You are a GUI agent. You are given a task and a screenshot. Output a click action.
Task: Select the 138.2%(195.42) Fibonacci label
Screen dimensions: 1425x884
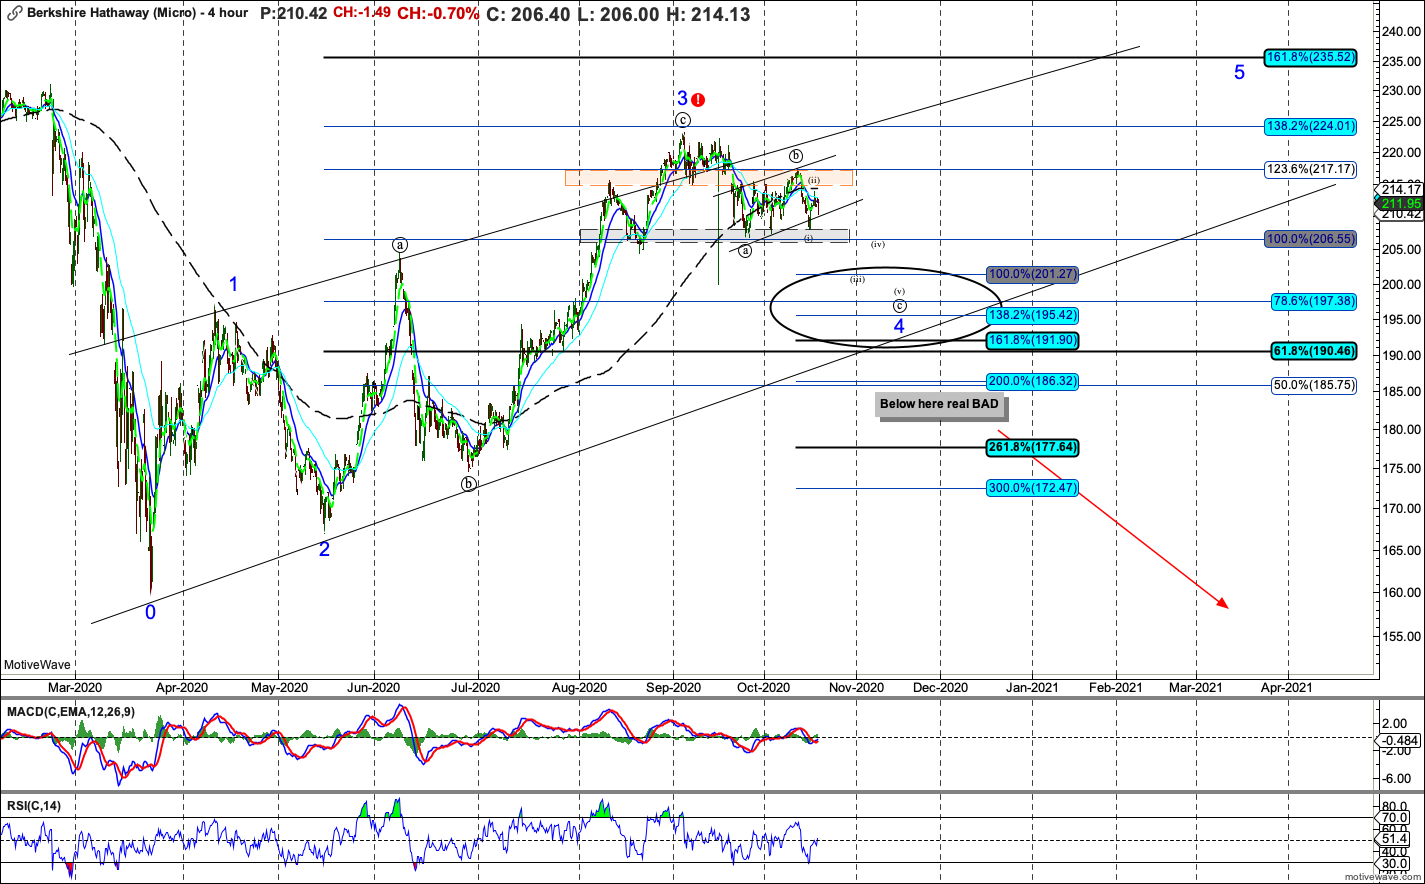click(x=1033, y=315)
